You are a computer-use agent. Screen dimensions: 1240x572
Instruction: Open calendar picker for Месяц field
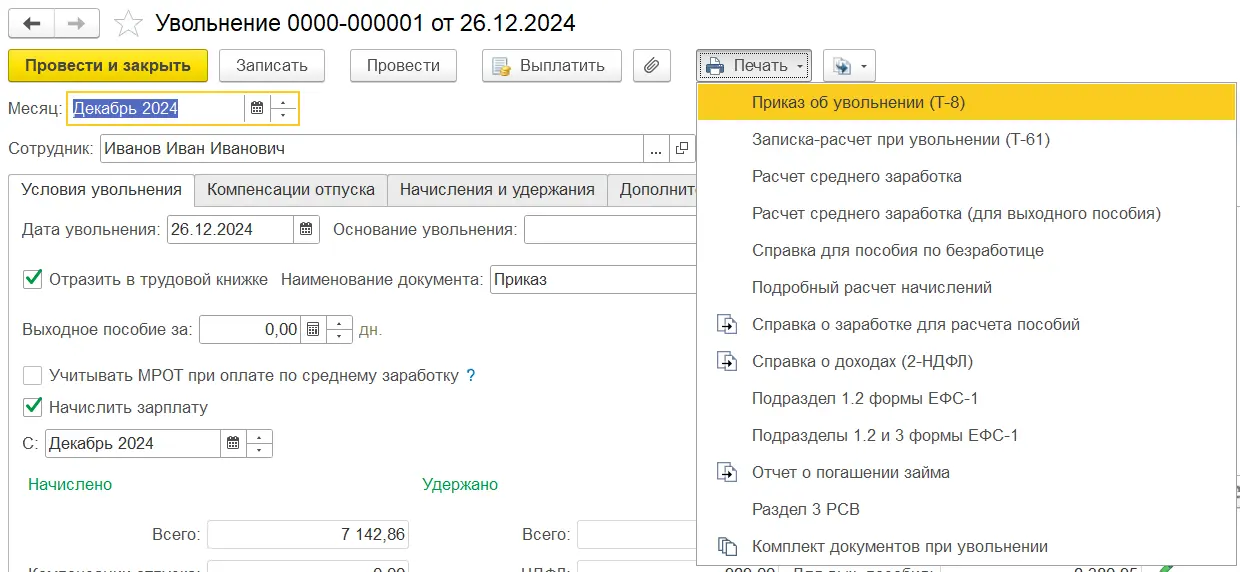pos(257,109)
